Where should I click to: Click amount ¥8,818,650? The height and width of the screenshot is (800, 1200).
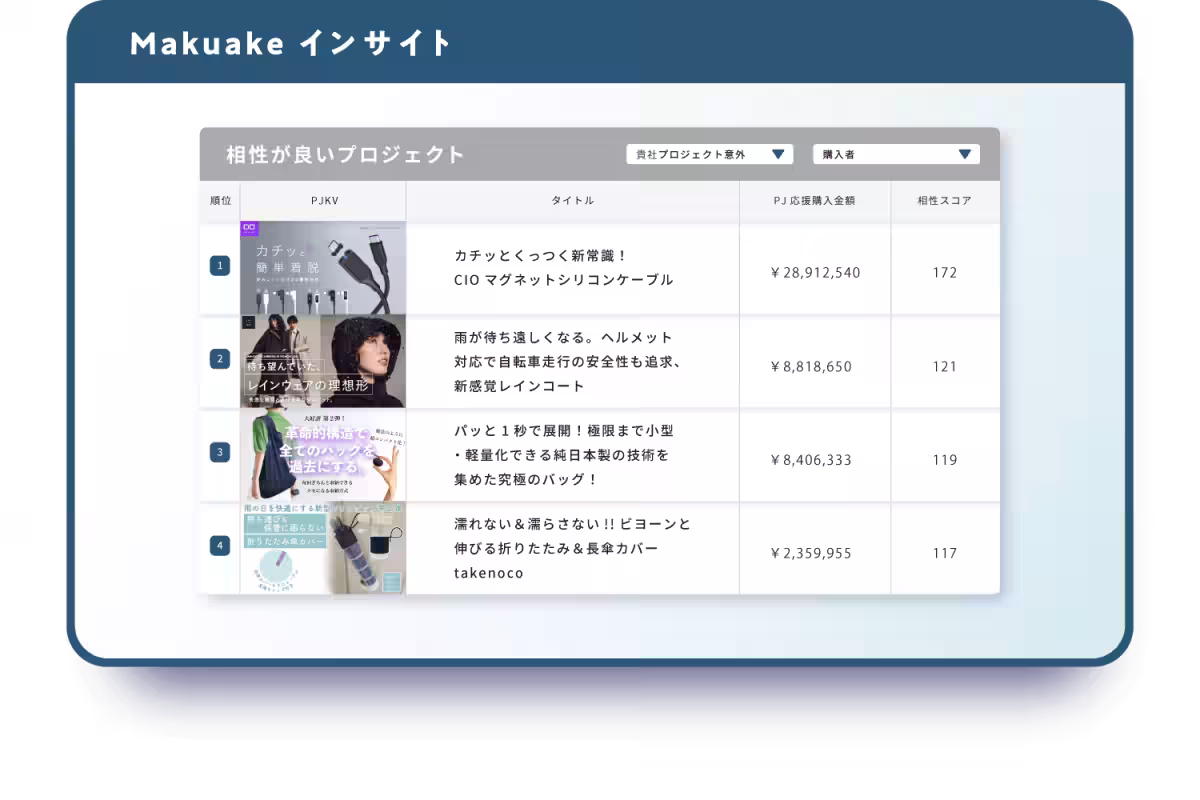tap(811, 367)
